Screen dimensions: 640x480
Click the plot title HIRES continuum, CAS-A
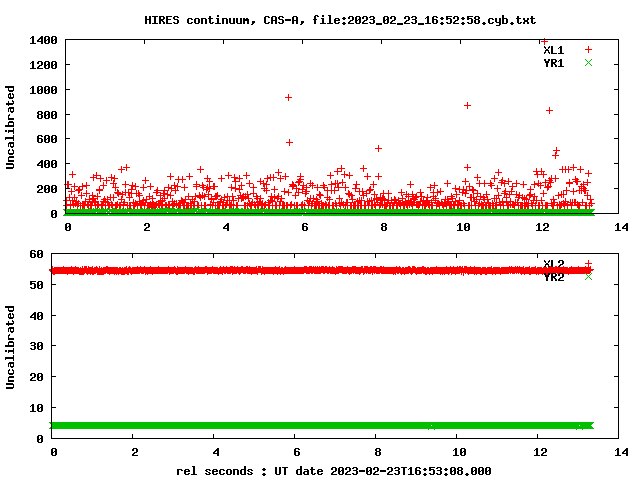(x=340, y=20)
